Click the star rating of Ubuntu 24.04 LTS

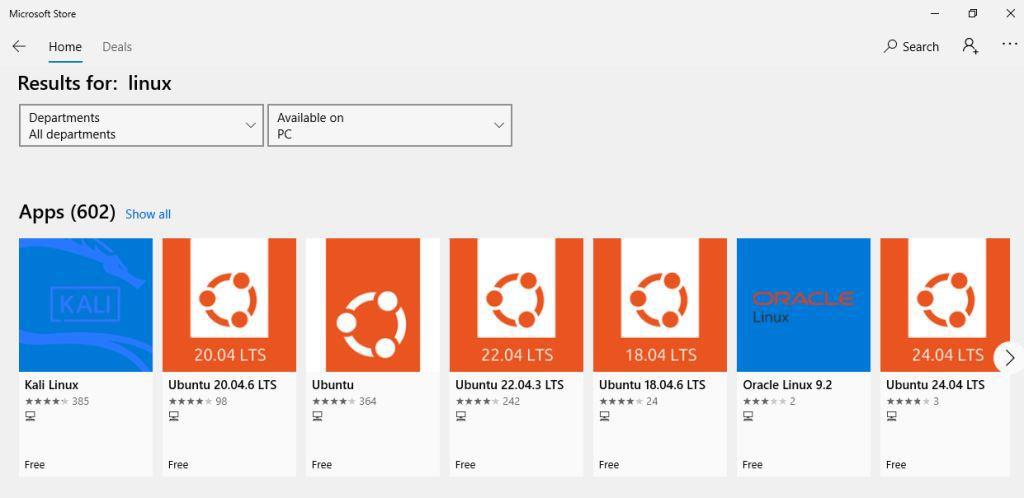908,401
